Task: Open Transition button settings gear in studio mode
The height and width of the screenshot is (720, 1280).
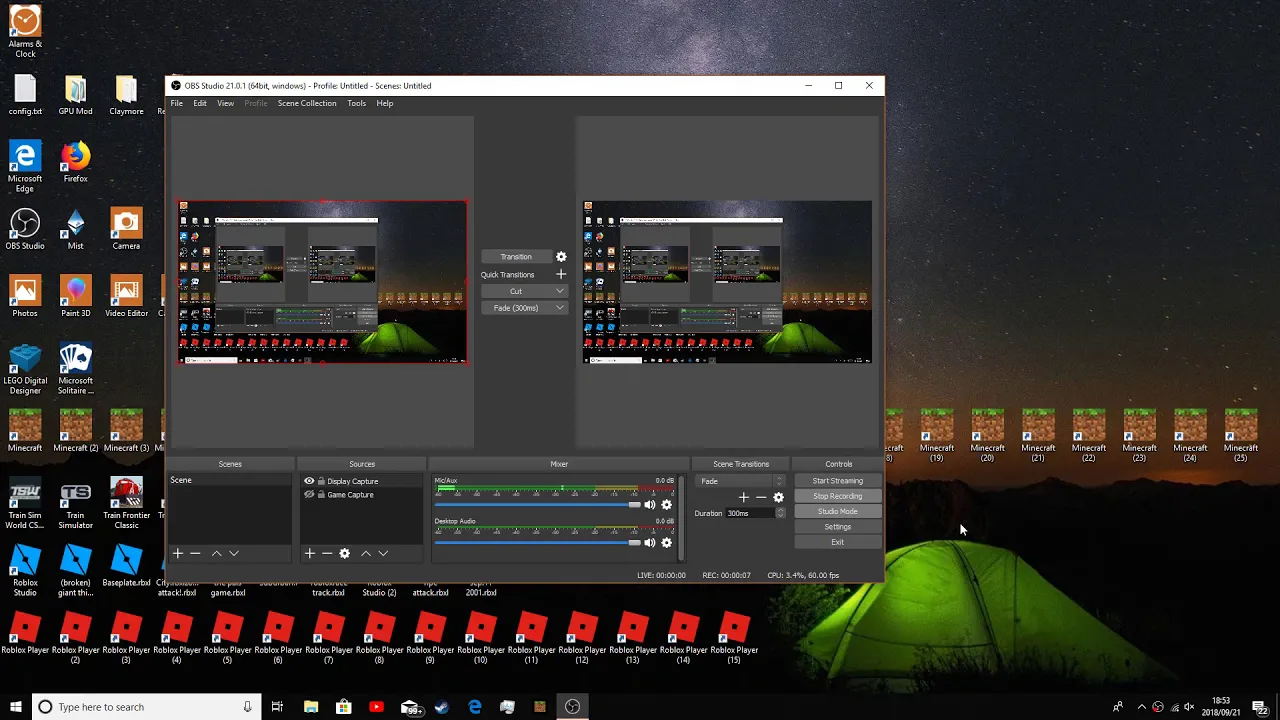Action: [x=561, y=257]
